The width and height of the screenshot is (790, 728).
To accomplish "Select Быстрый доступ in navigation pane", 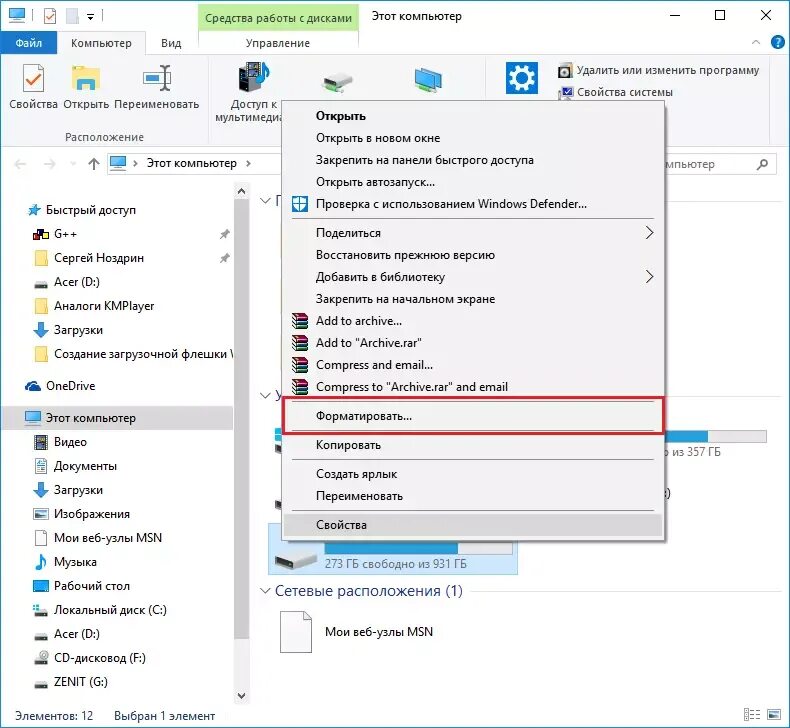I will click(91, 210).
